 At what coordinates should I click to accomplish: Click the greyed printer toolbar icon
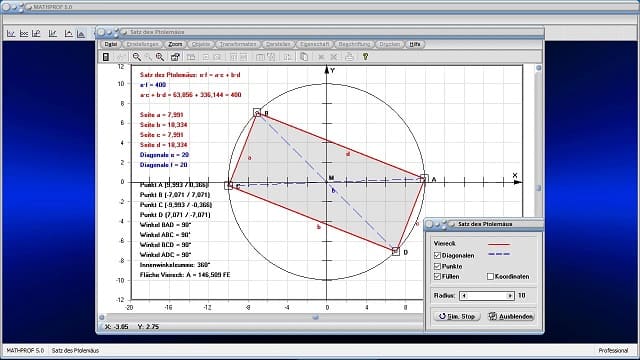[x=349, y=57]
